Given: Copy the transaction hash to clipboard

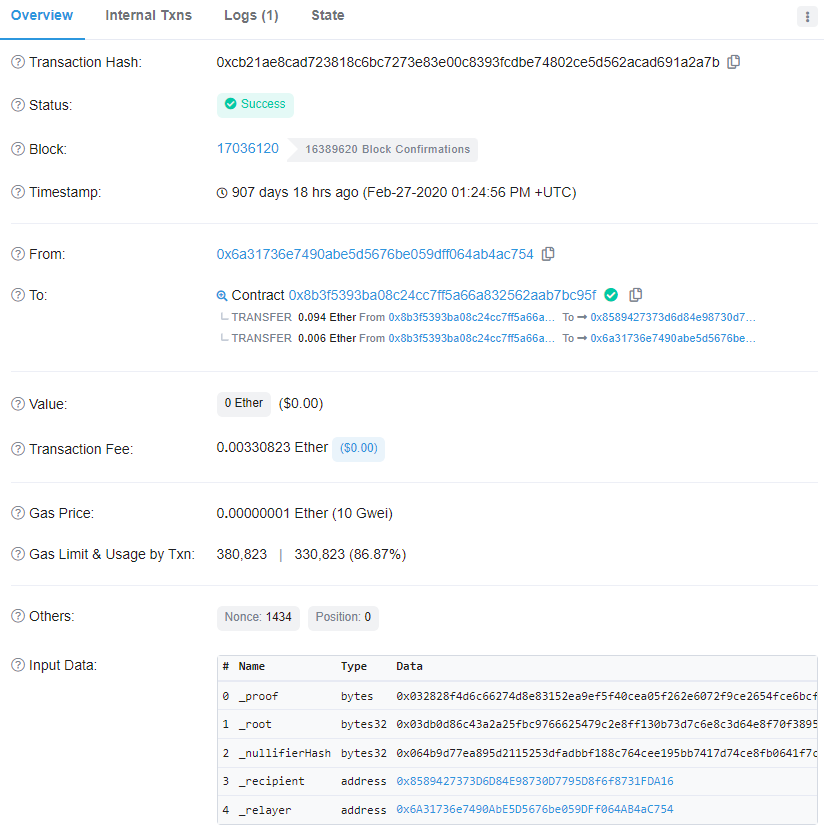Looking at the screenshot, I should coord(734,62).
